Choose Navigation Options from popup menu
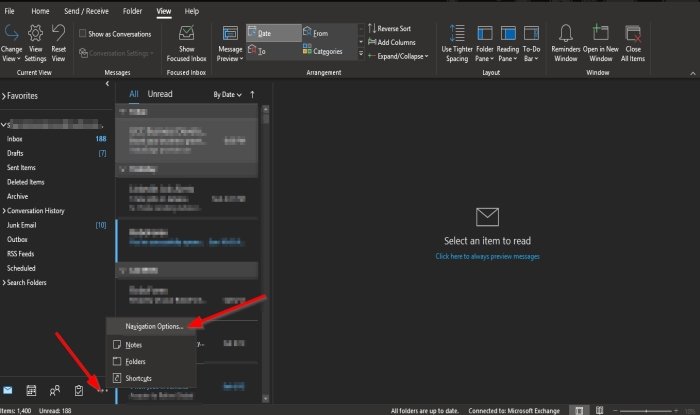This screenshot has height=415, width=700. coord(154,326)
